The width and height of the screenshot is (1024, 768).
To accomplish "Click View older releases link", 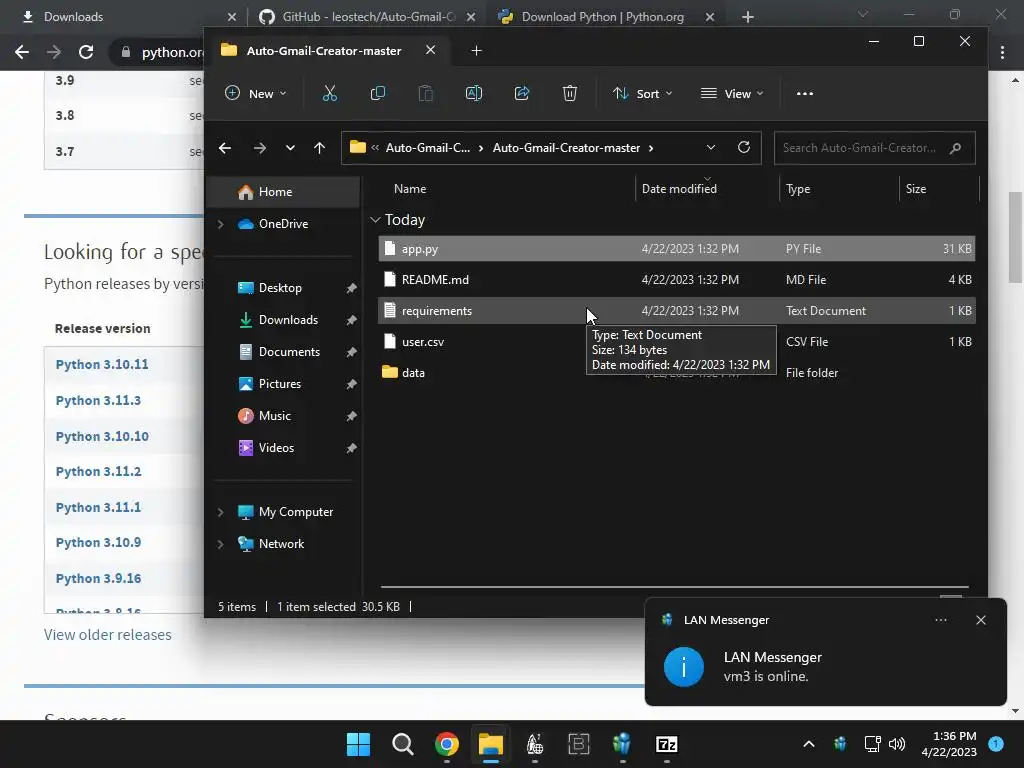I will (108, 635).
